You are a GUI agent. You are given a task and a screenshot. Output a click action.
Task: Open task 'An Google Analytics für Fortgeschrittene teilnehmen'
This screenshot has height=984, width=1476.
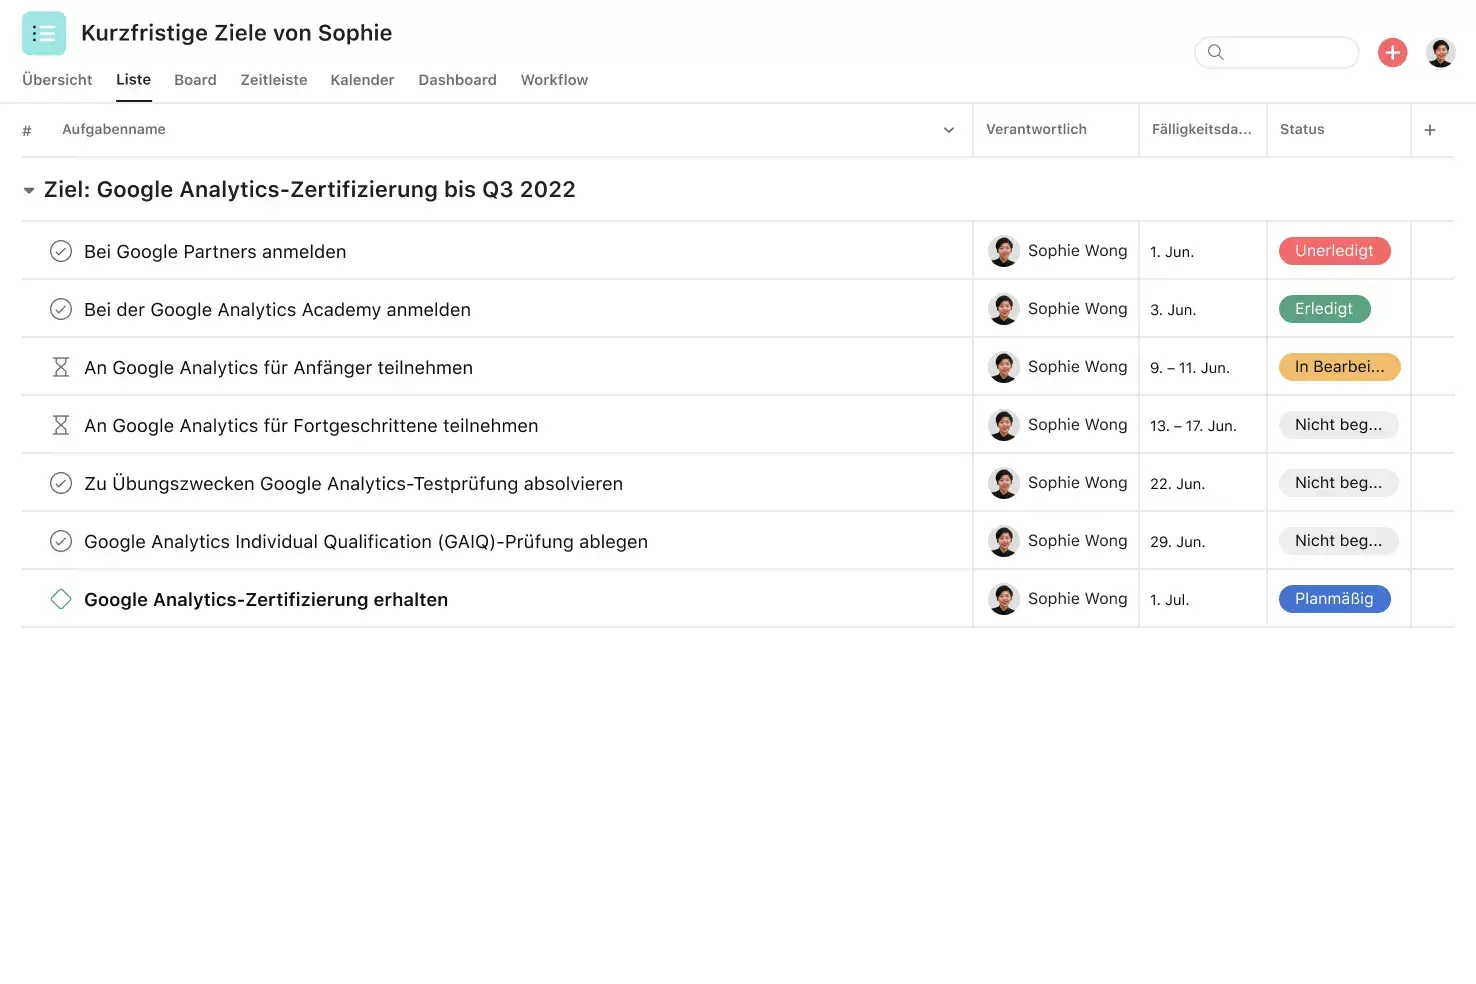pyautogui.click(x=311, y=426)
